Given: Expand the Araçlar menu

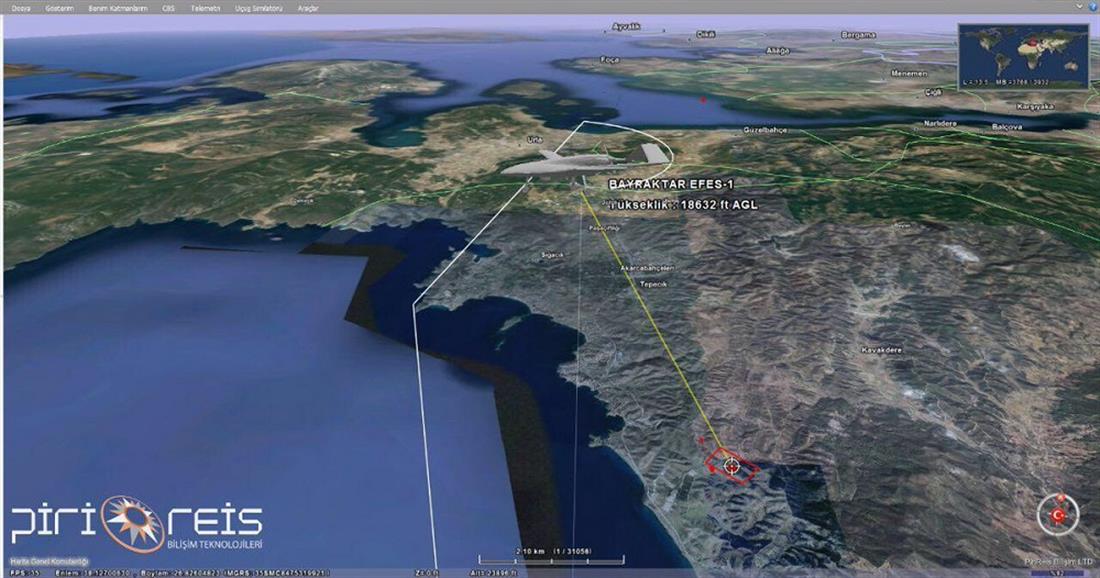Looking at the screenshot, I should point(307,8).
